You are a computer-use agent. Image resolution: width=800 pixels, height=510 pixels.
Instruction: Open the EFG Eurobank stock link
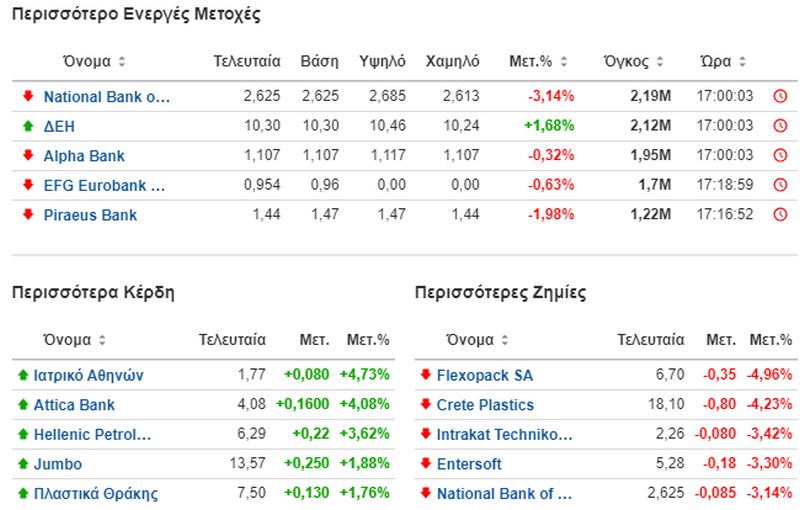click(x=105, y=185)
